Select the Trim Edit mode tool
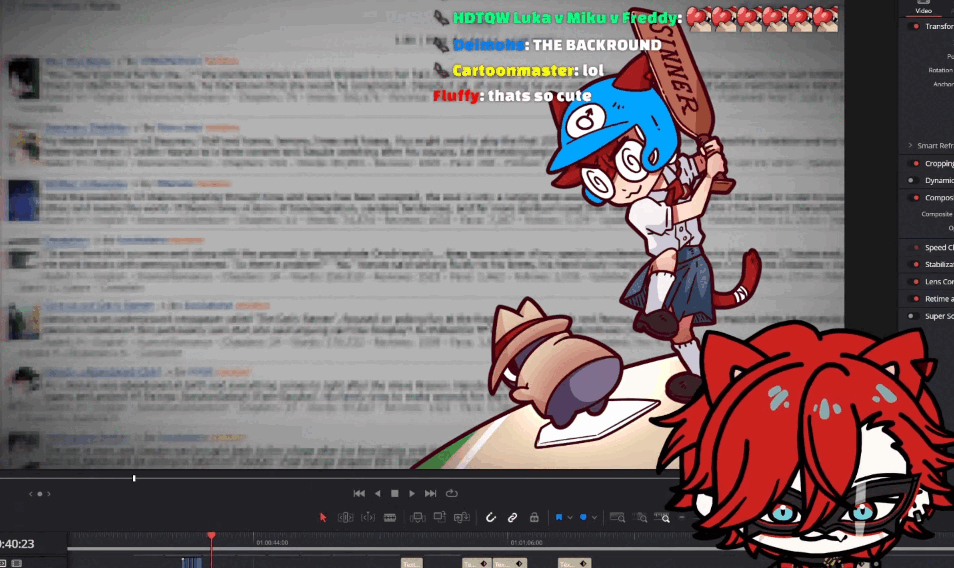This screenshot has width=954, height=568. click(345, 518)
